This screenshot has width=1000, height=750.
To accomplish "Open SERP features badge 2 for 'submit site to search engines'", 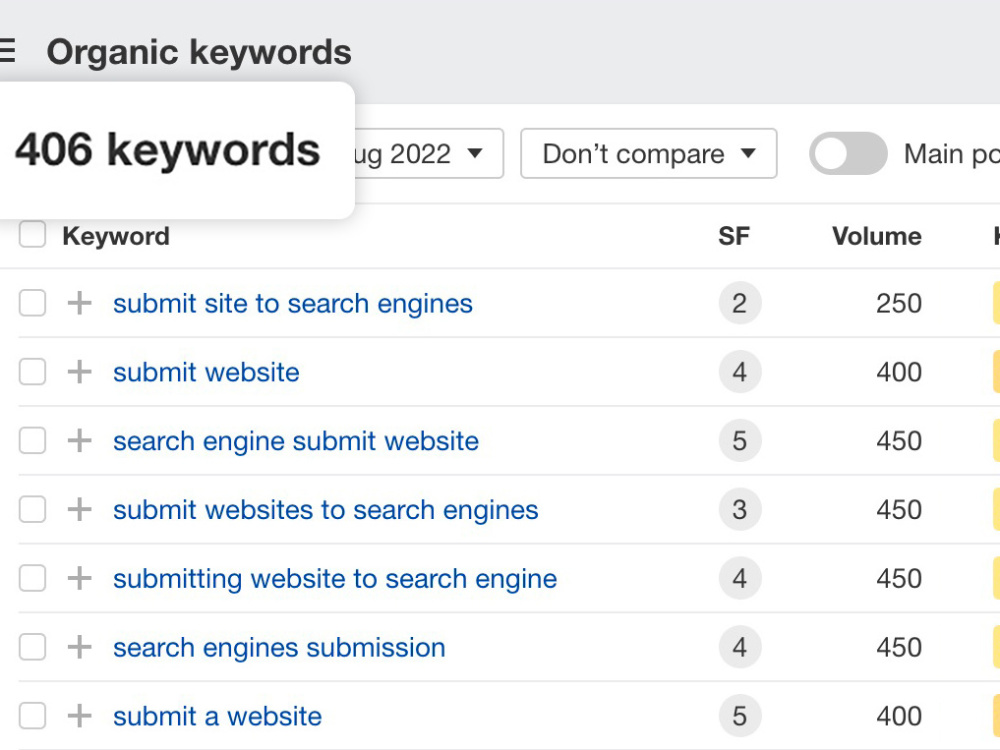I will (x=740, y=303).
